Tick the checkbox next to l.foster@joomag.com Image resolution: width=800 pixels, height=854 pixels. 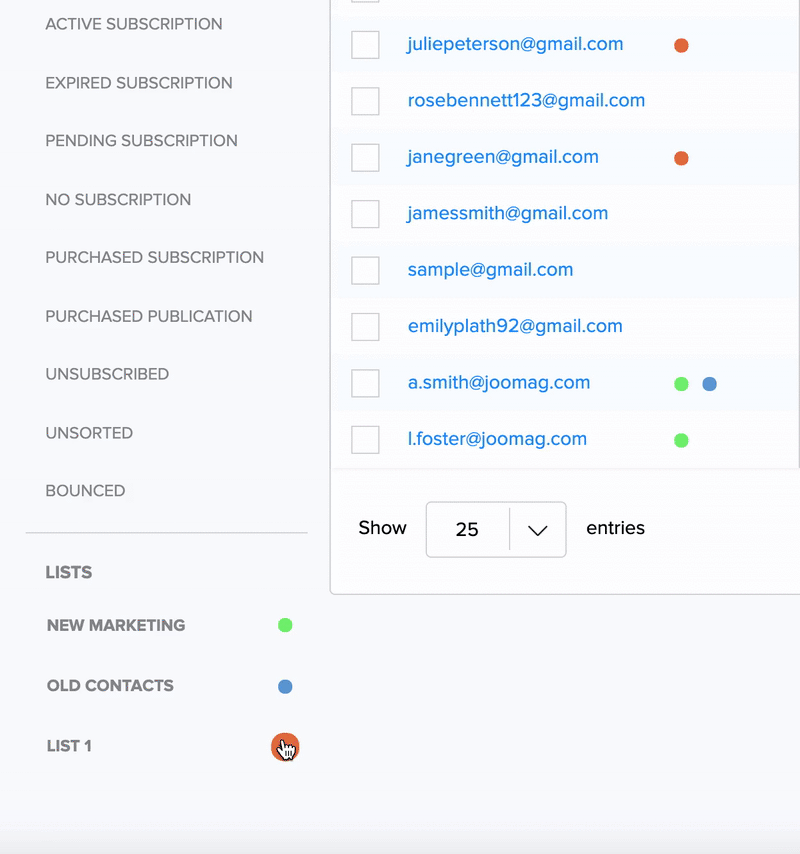click(x=365, y=439)
